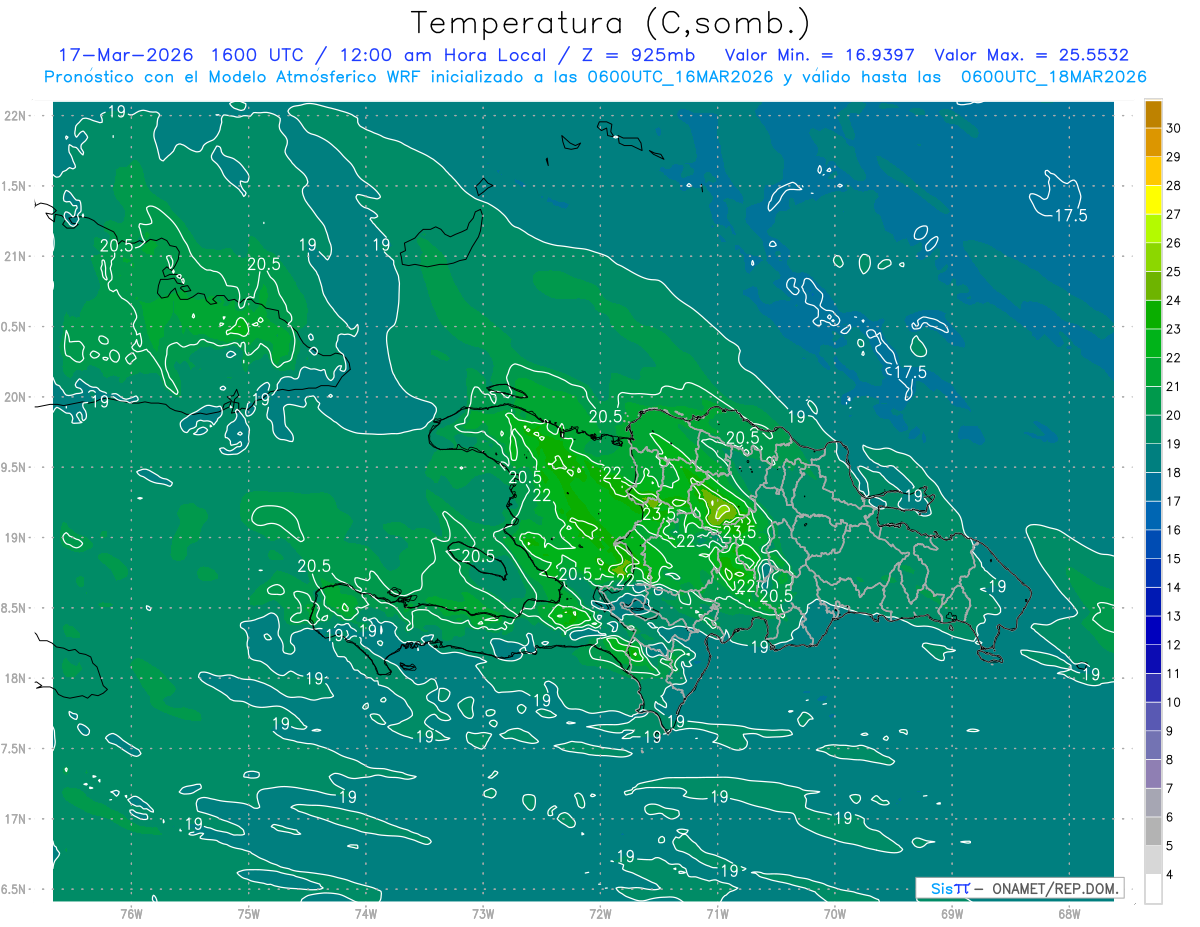Click the "Valor Max. = 25.5532" text
This screenshot has width=1200, height=927.
1032,55
